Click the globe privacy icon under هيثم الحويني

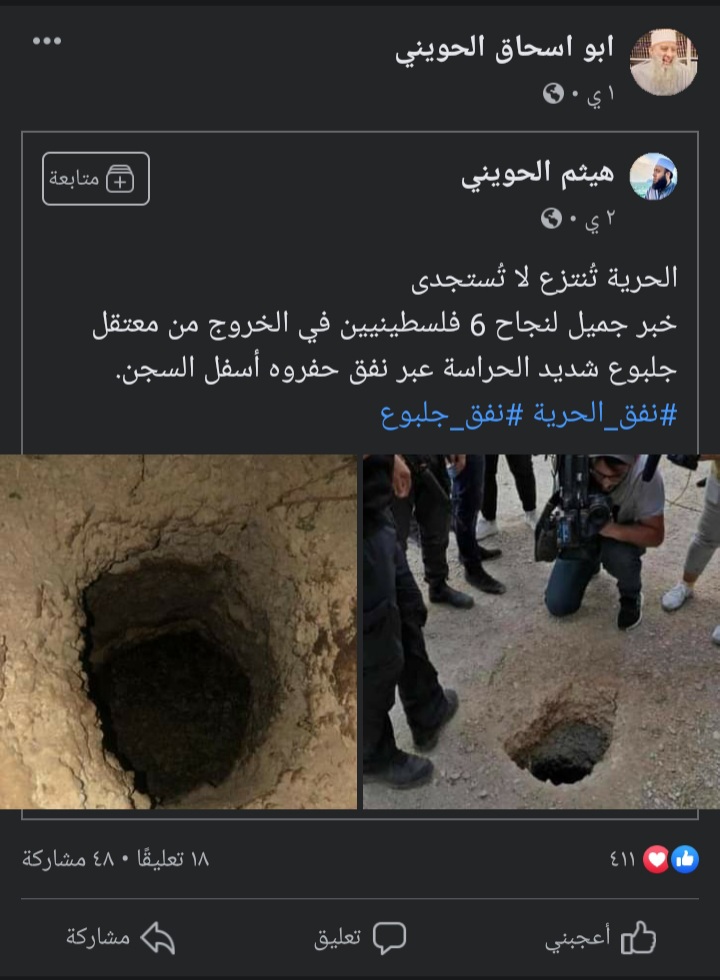coord(551,219)
